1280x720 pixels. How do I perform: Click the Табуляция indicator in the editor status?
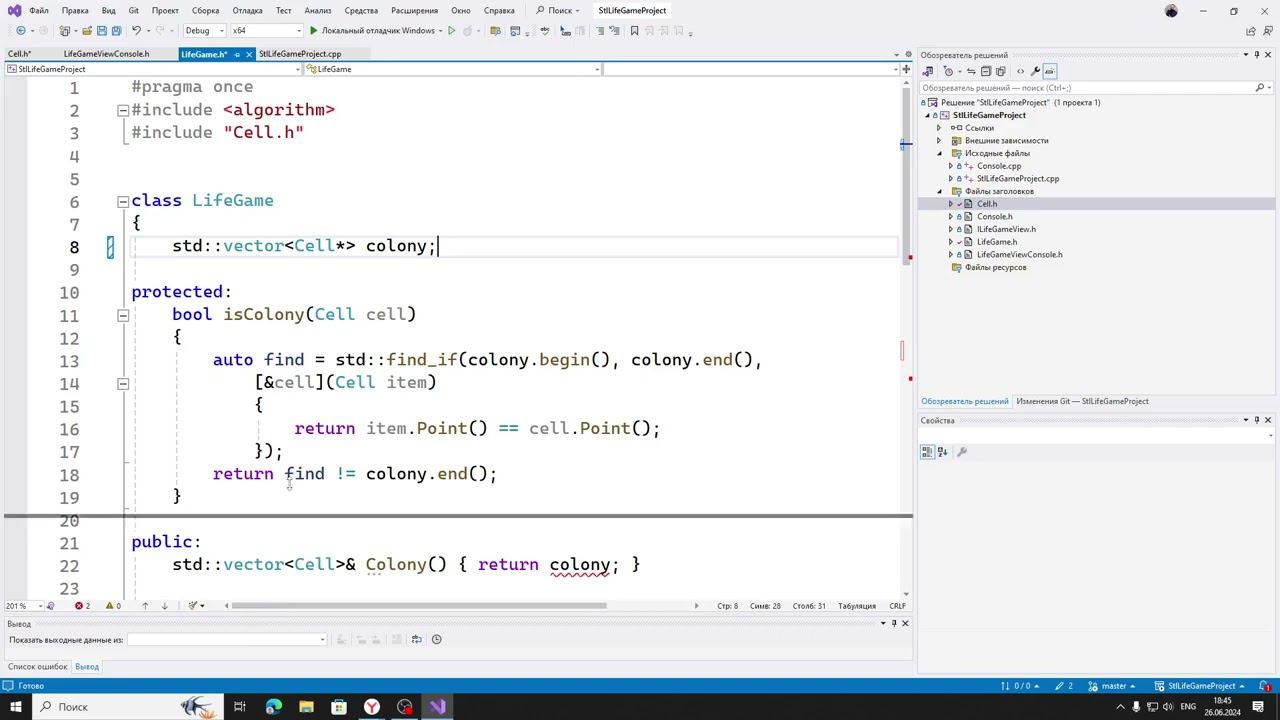tap(857, 606)
